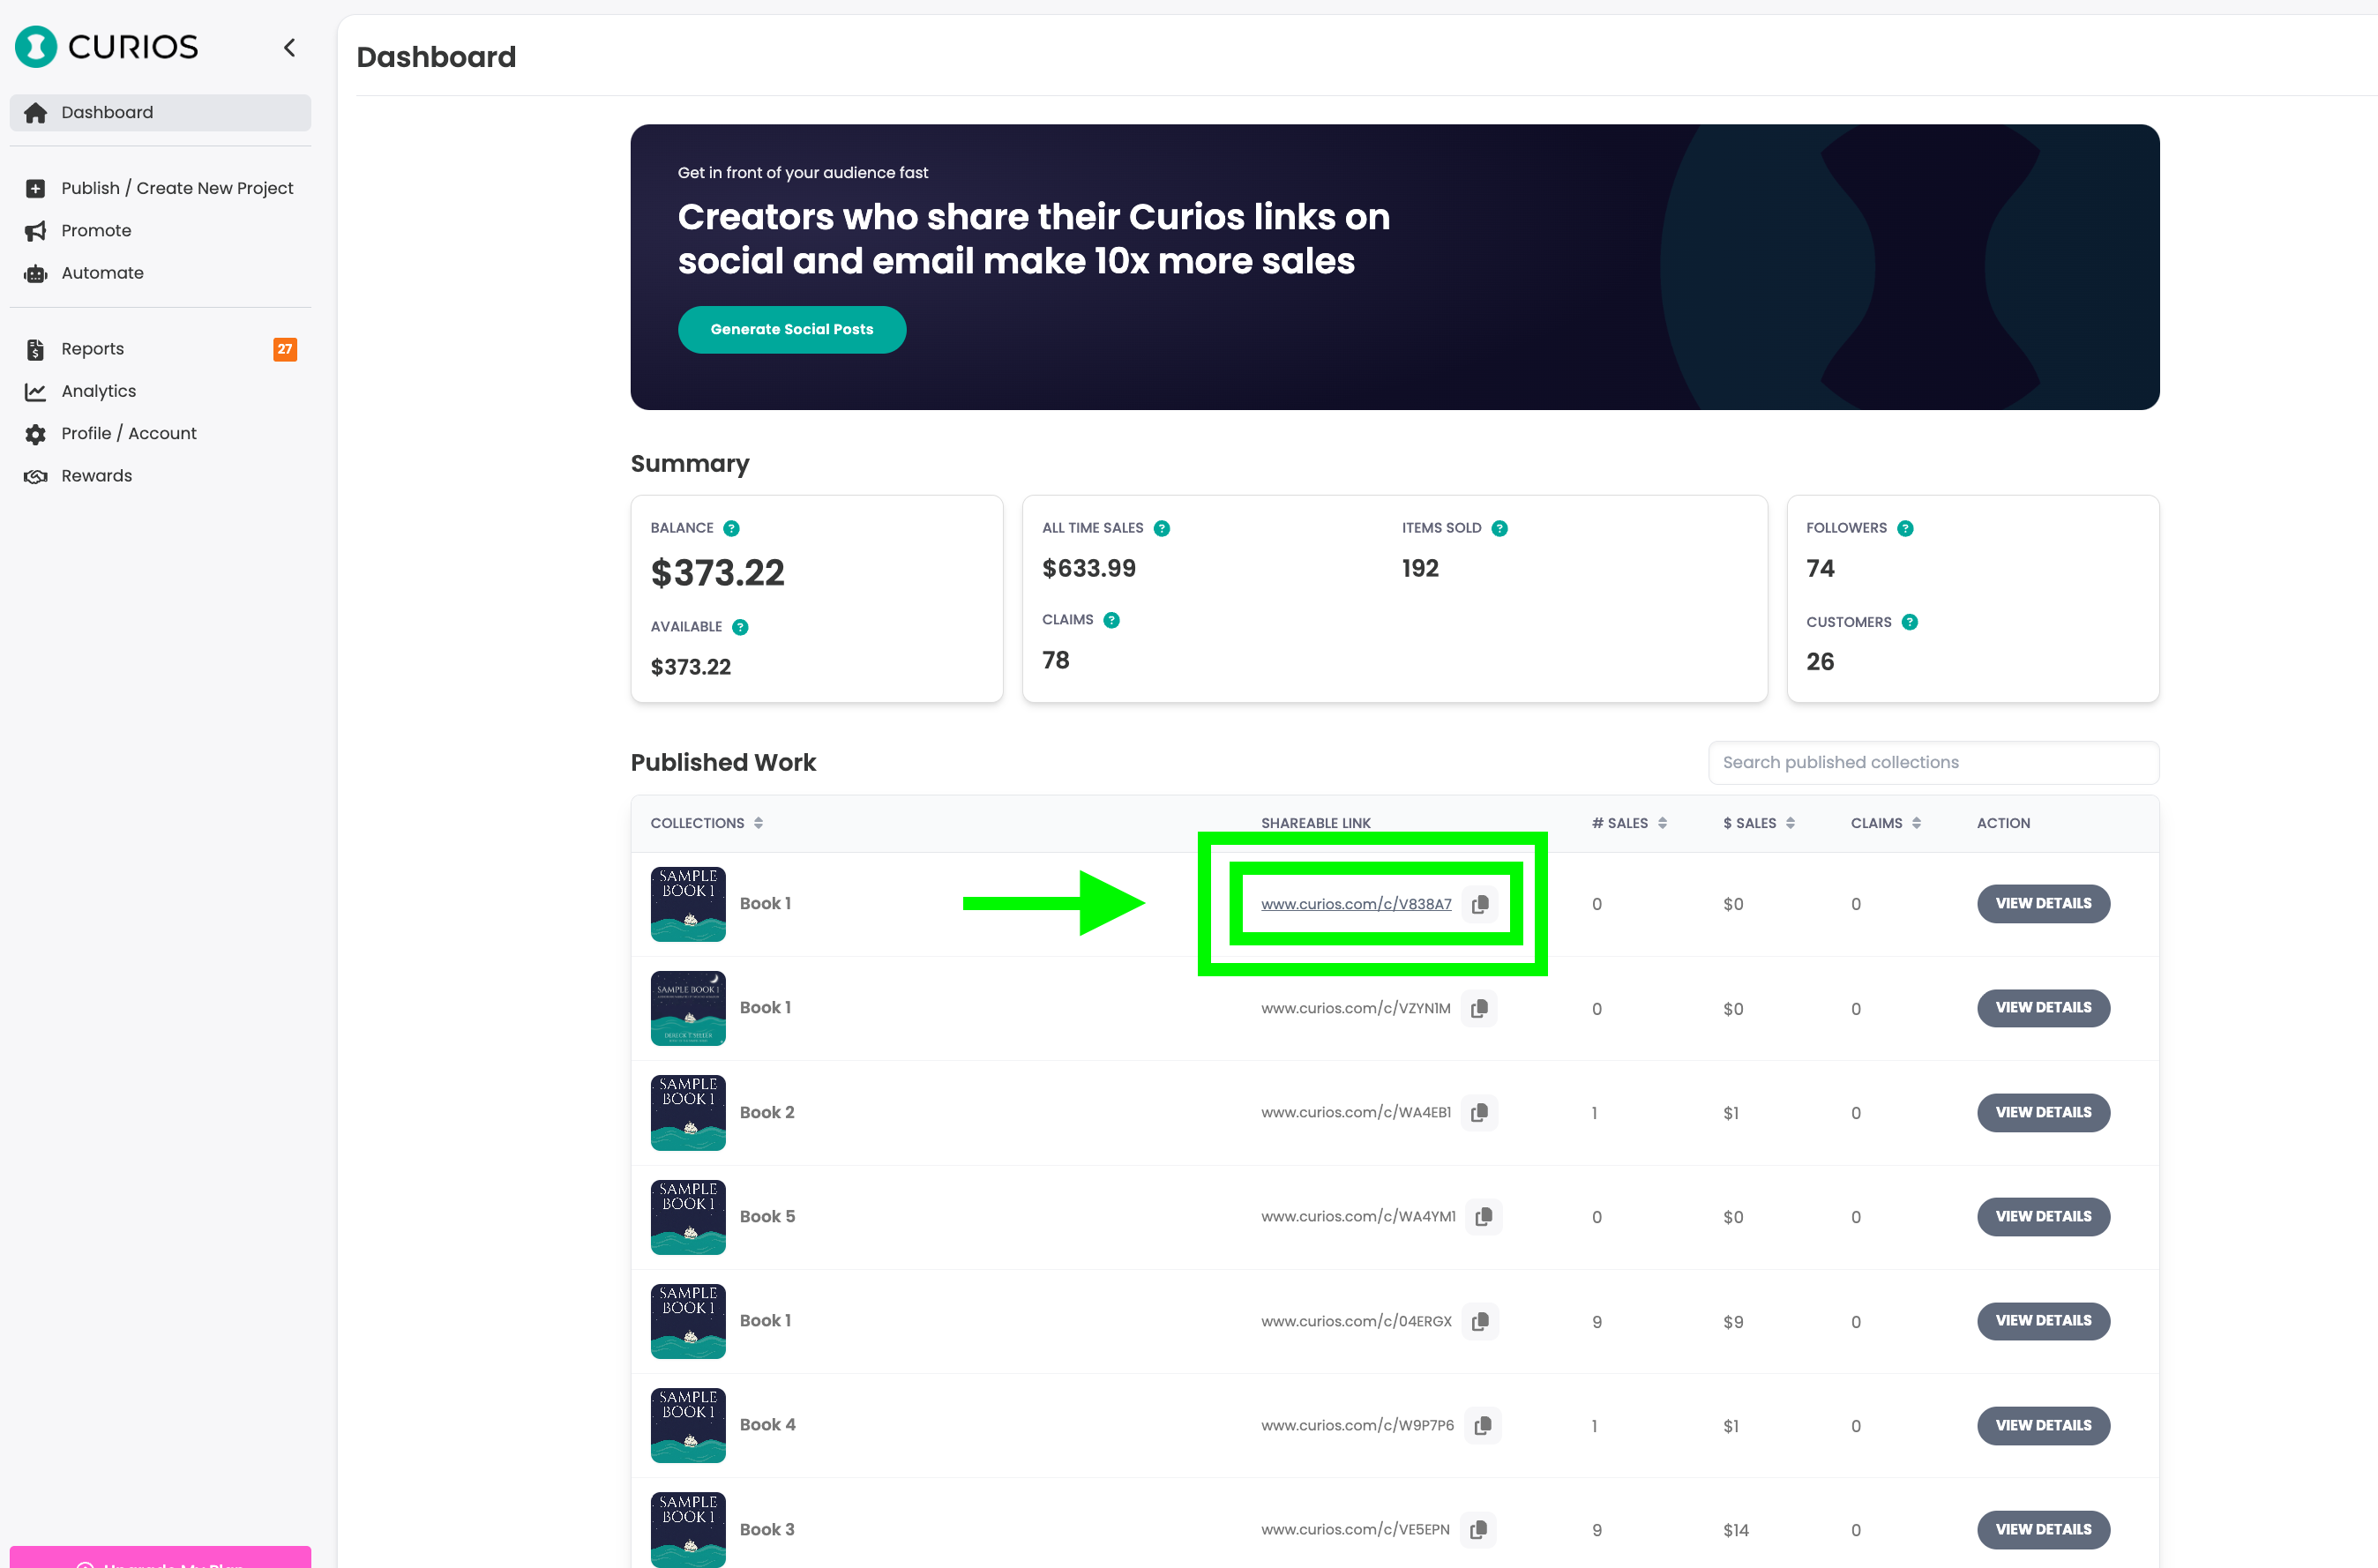Screen dimensions: 2378x1568
Task: Copy the 04ERGX shareable link
Action: 1481,1321
